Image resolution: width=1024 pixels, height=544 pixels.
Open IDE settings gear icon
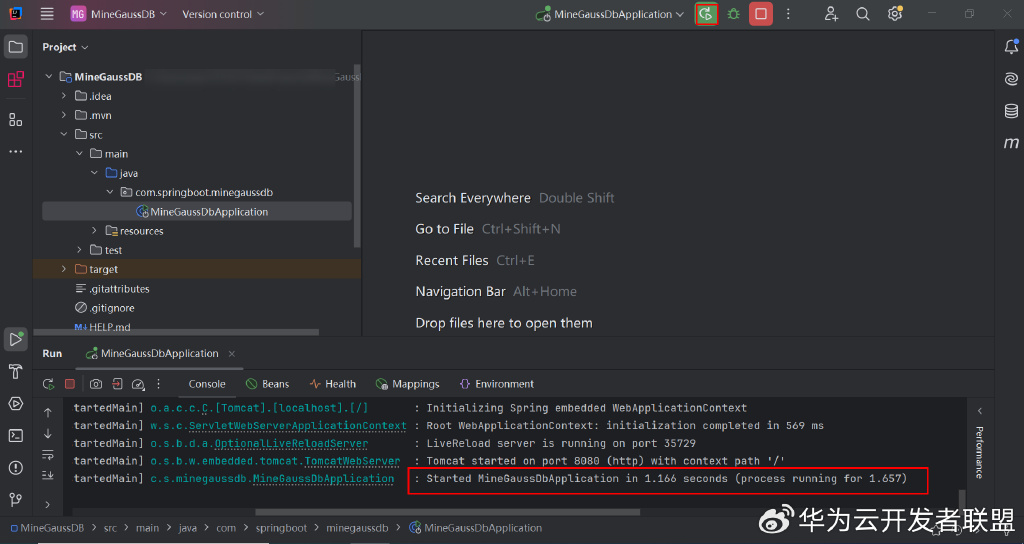pos(895,14)
